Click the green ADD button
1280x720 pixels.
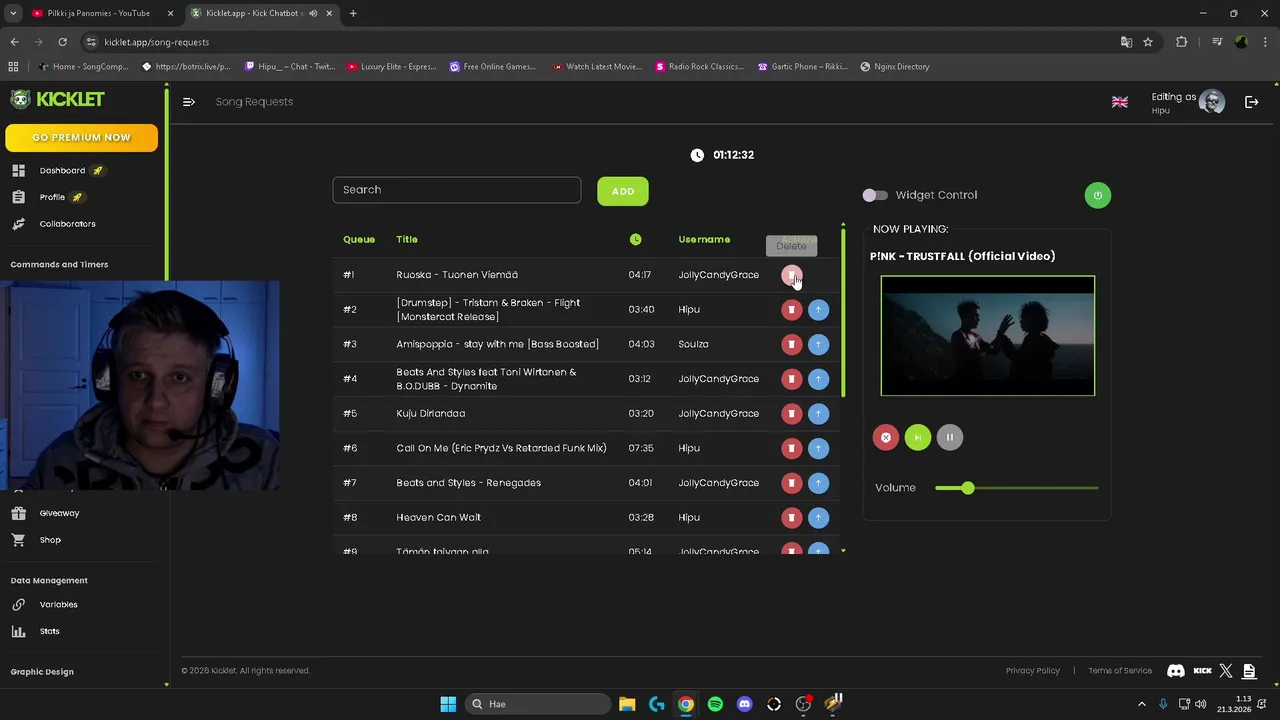(x=623, y=191)
